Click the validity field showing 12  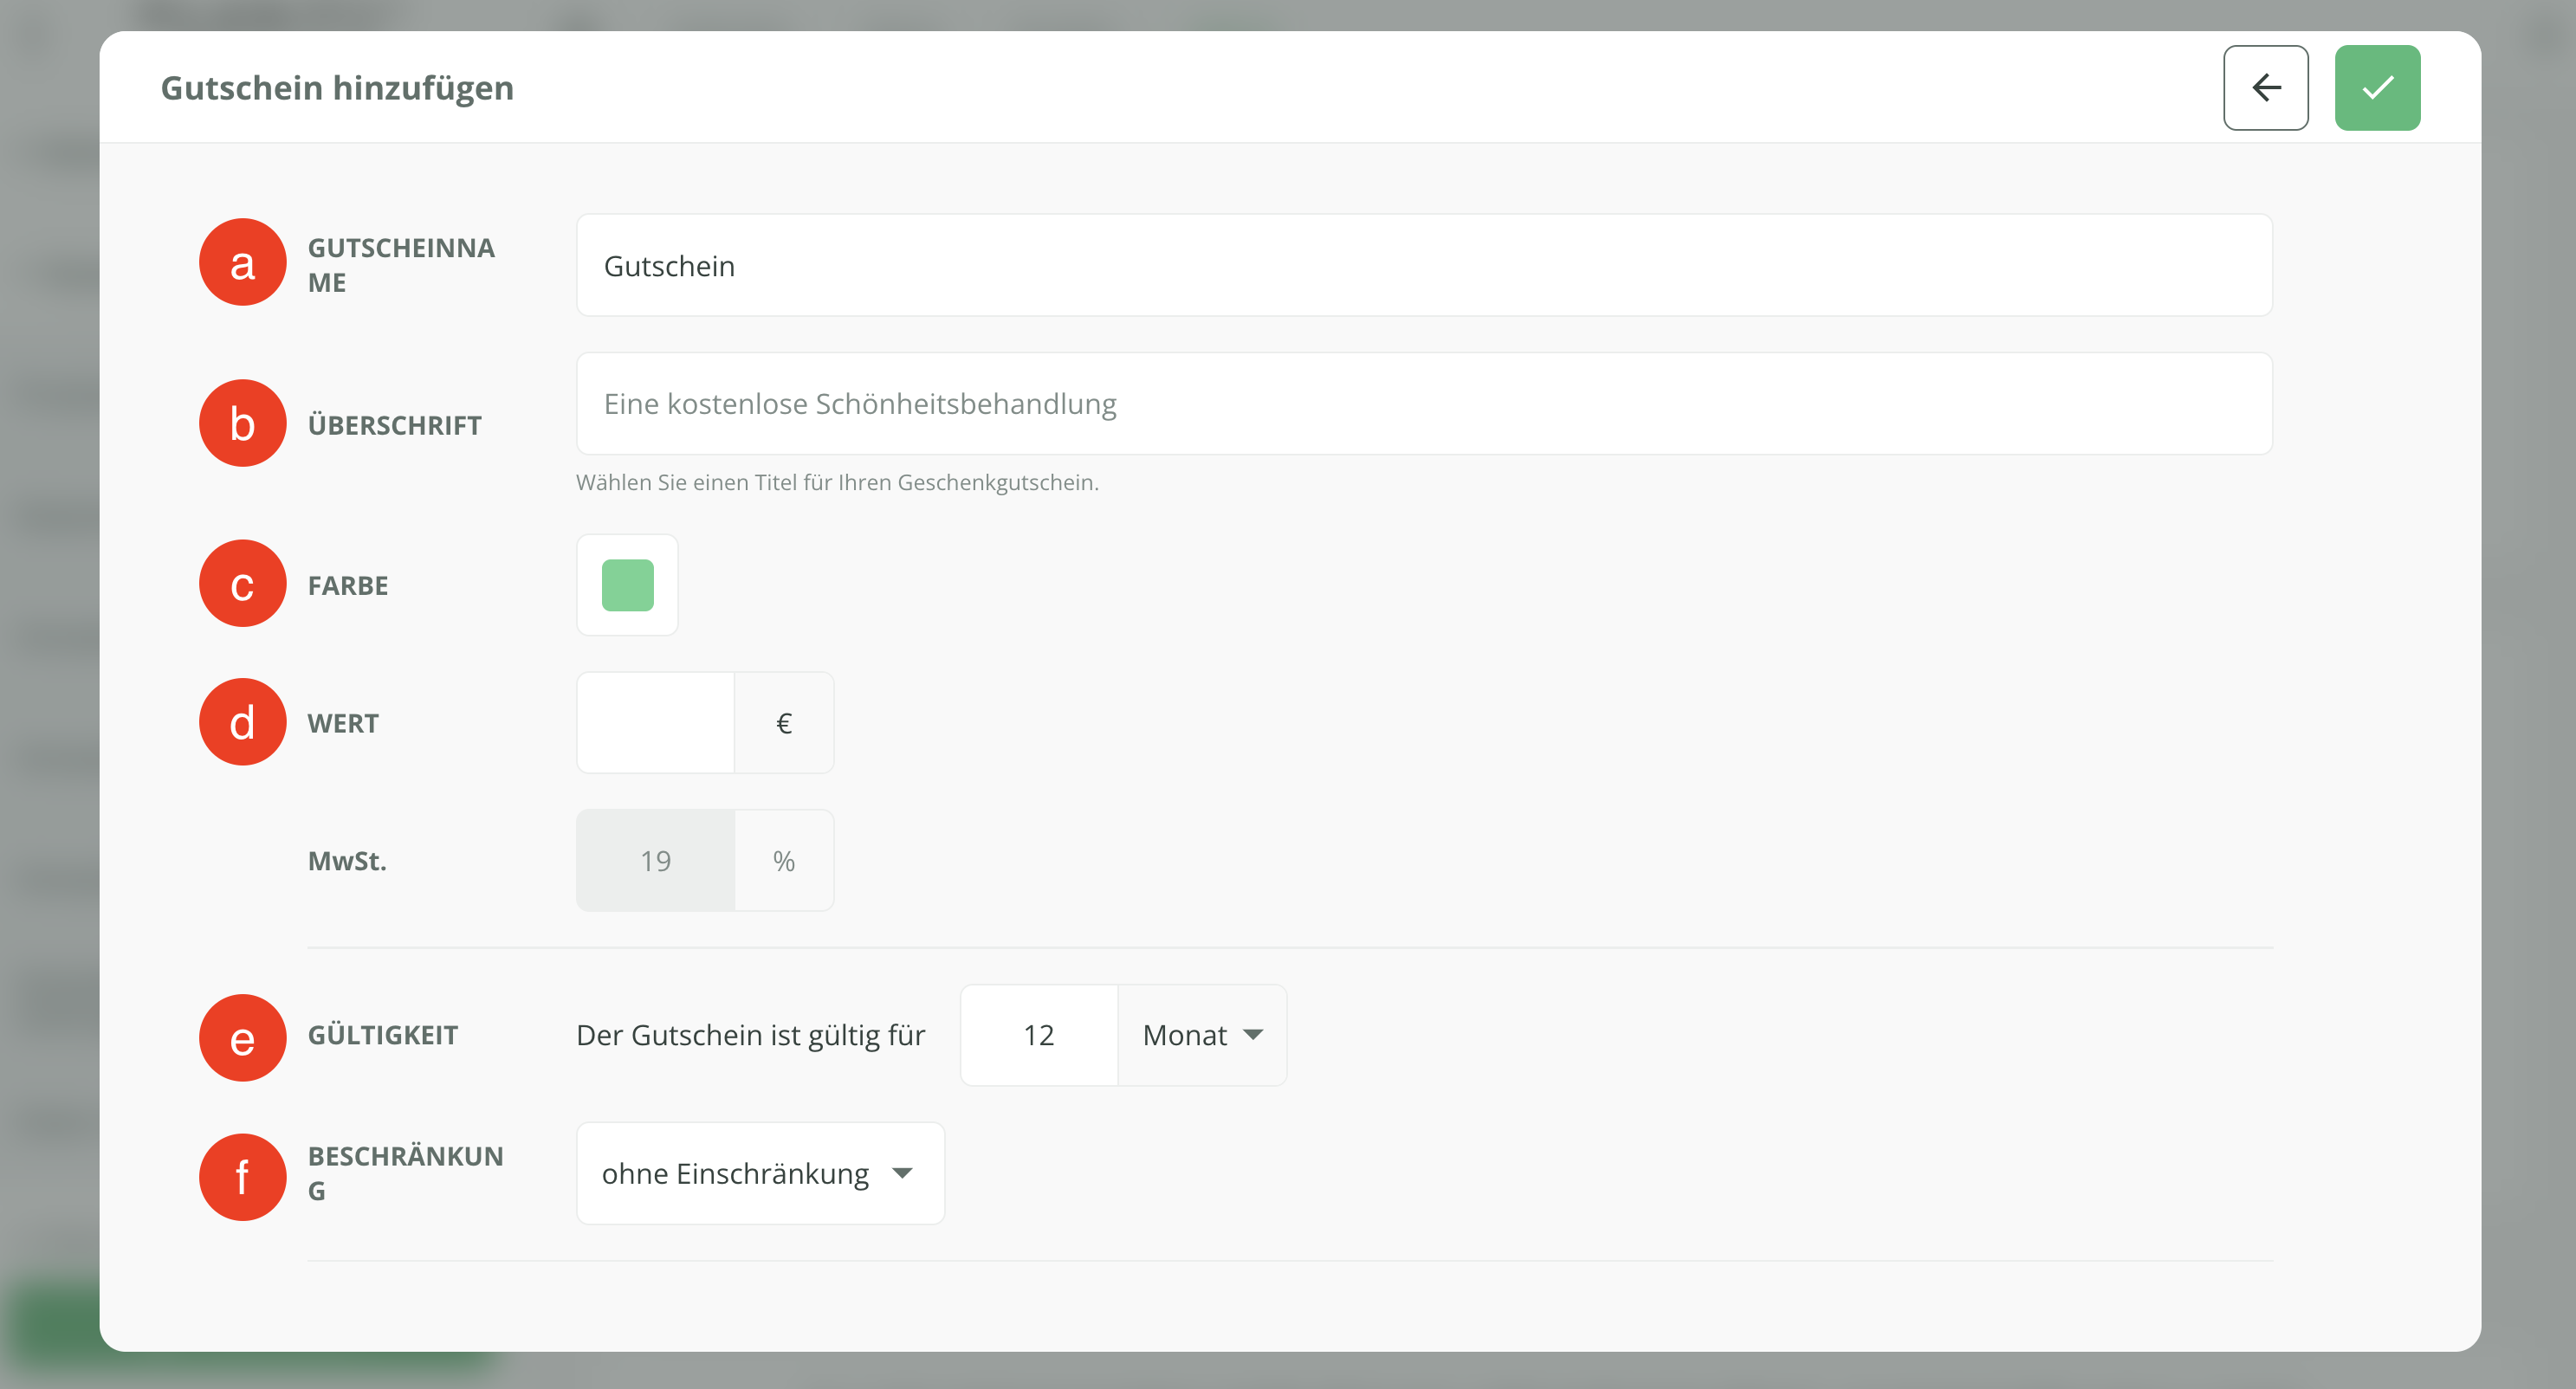coord(1038,1035)
